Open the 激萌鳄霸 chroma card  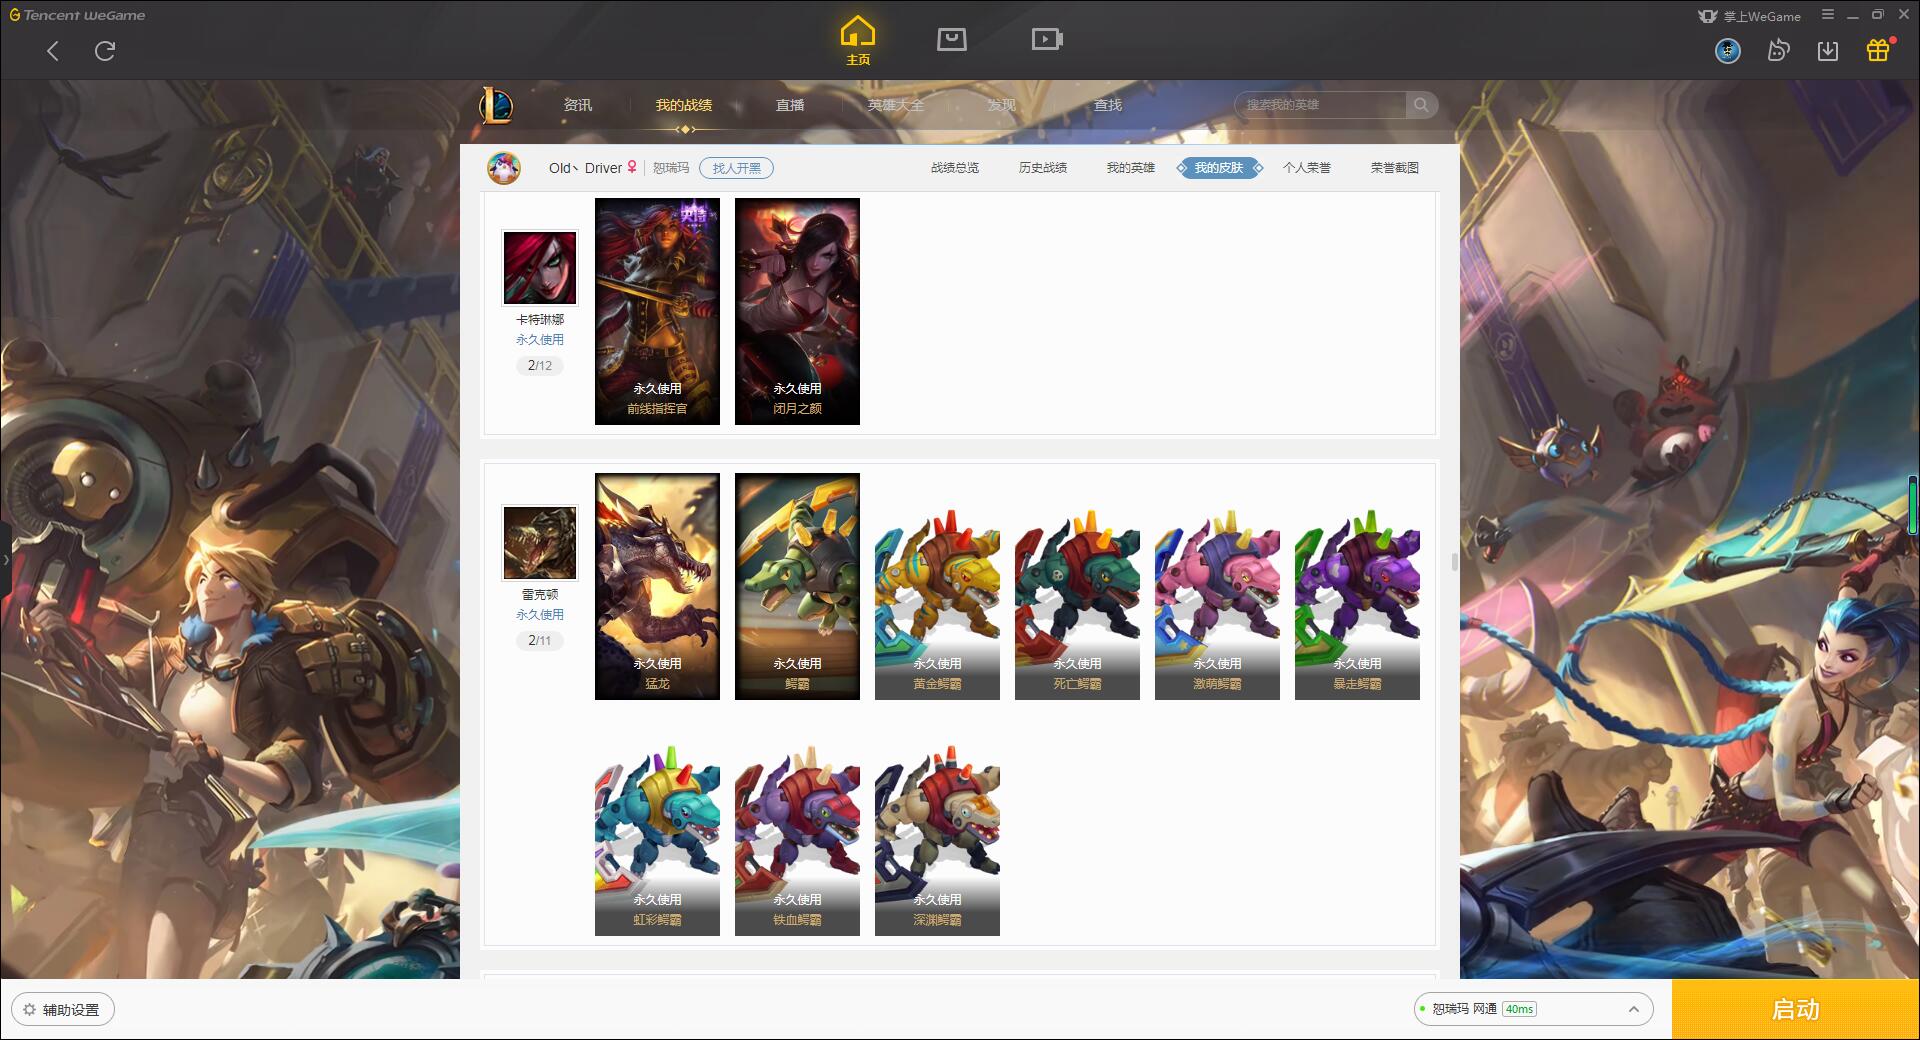pyautogui.click(x=1217, y=604)
